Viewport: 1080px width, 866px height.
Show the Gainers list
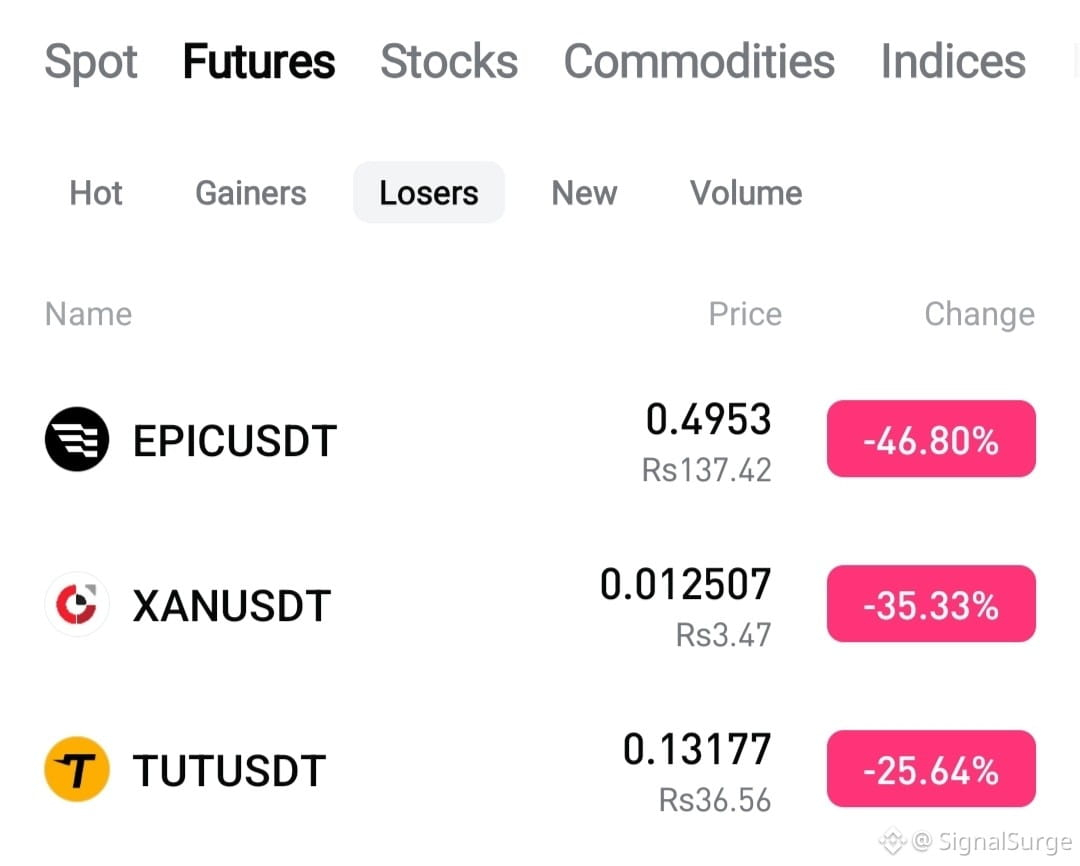251,193
